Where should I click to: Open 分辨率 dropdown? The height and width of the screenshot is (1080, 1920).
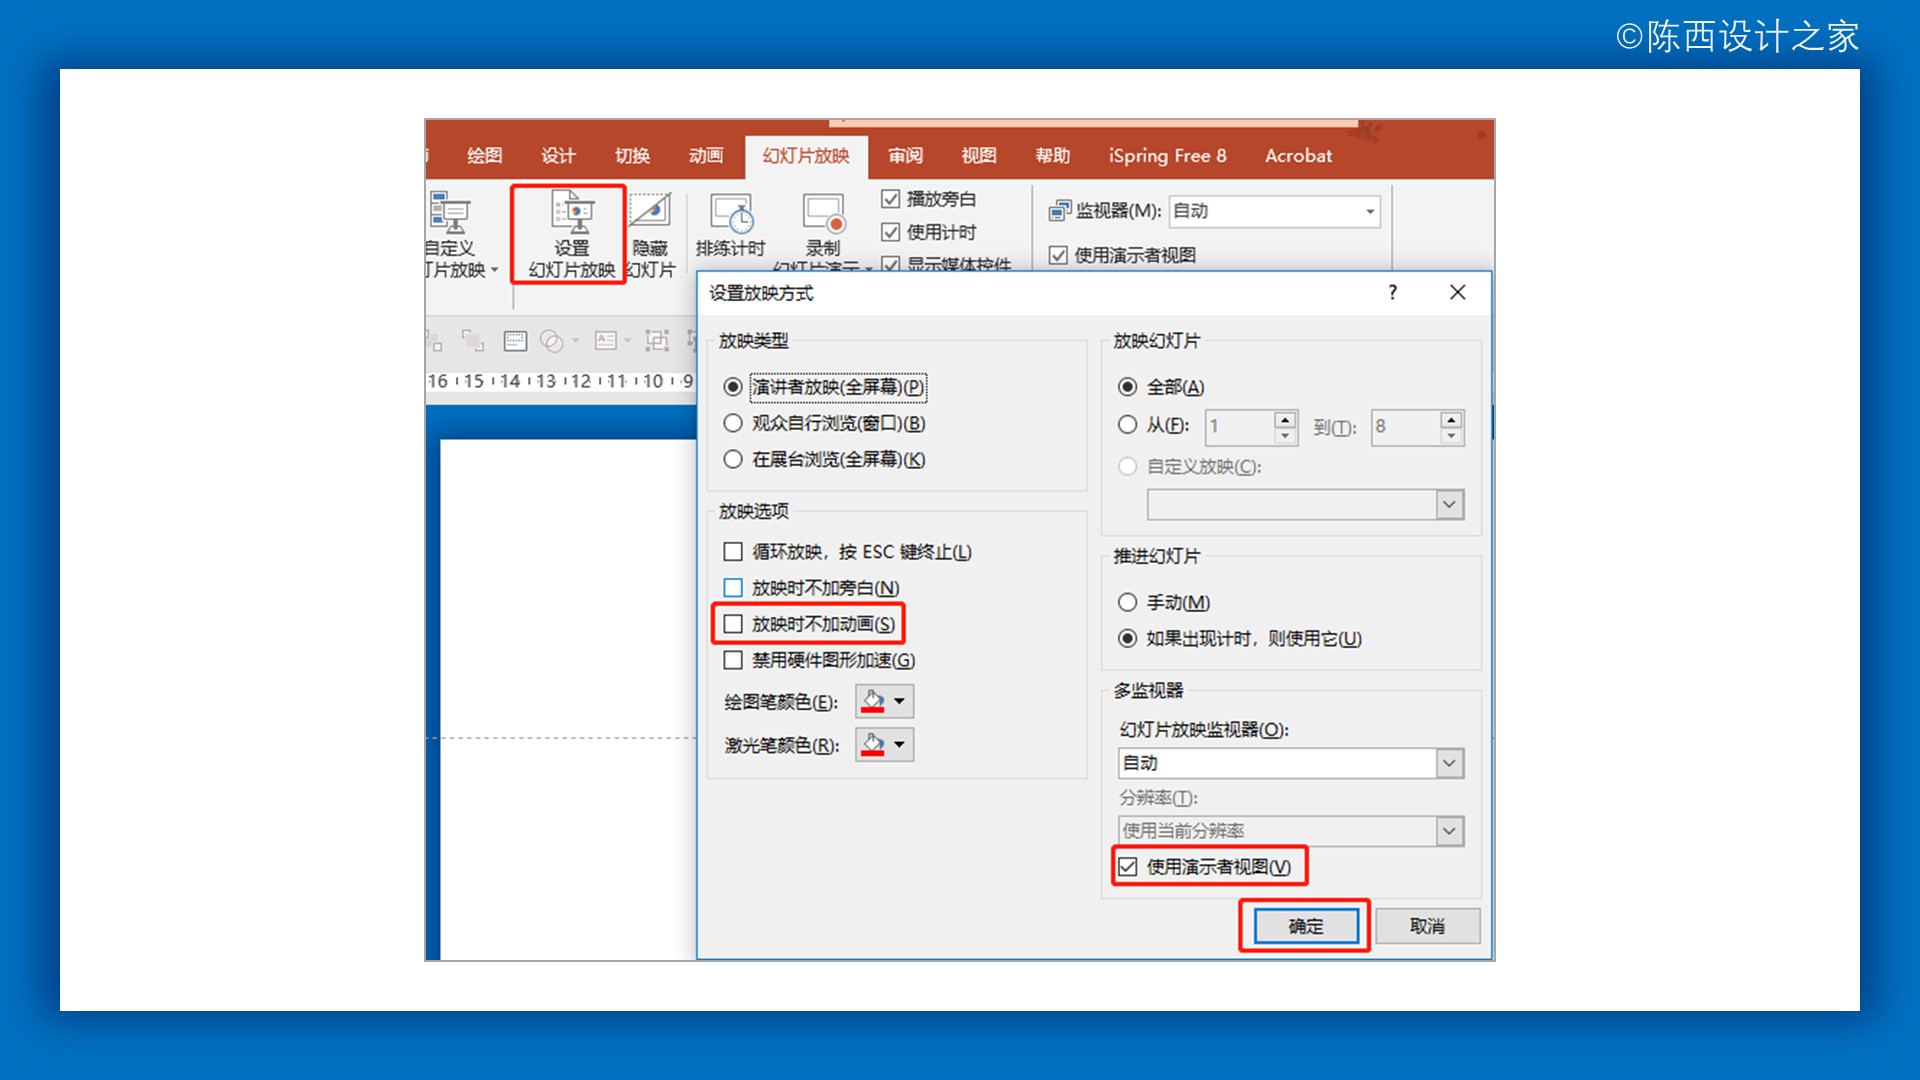click(1450, 831)
